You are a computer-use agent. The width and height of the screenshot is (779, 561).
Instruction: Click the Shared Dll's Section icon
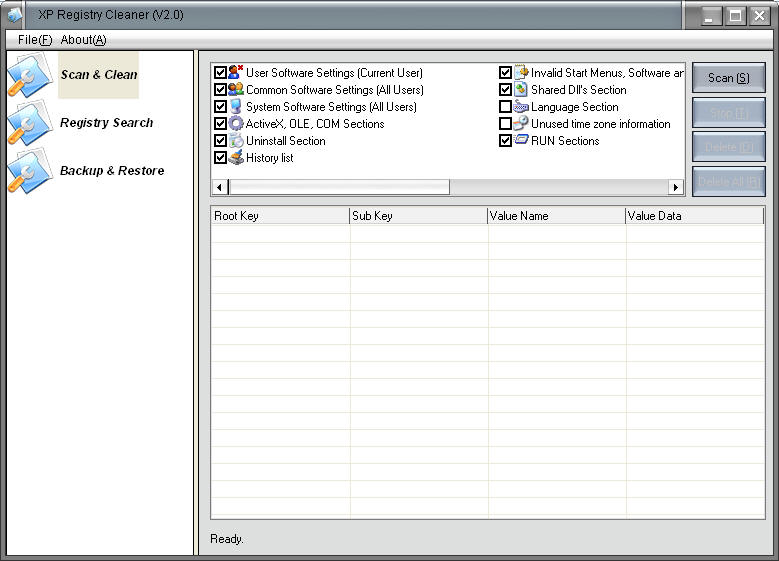(521, 90)
